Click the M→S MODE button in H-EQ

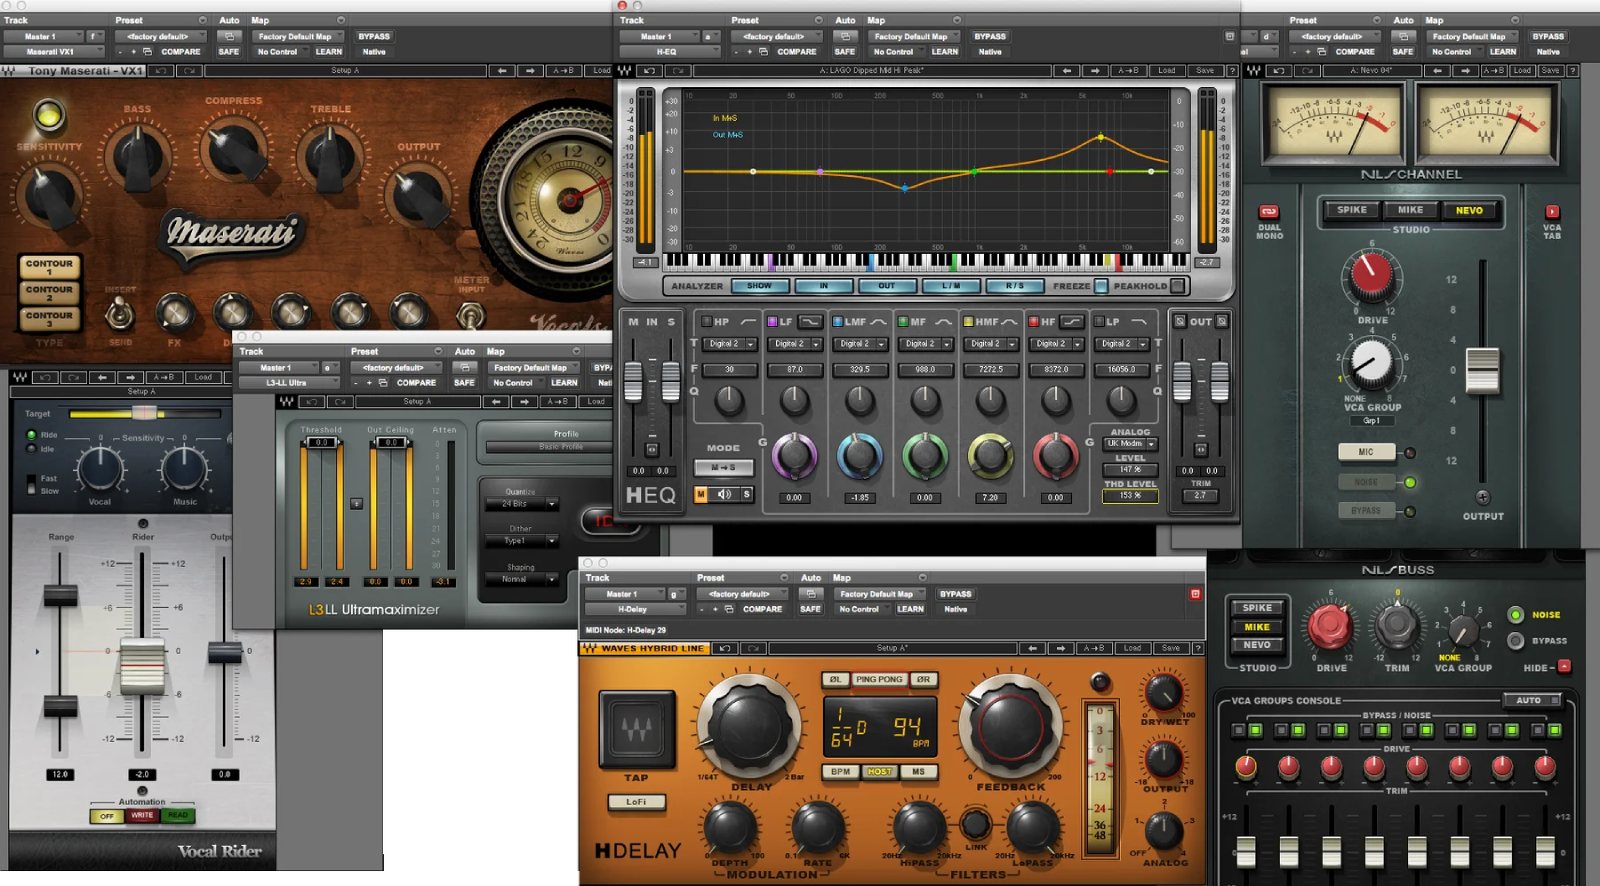coord(723,467)
